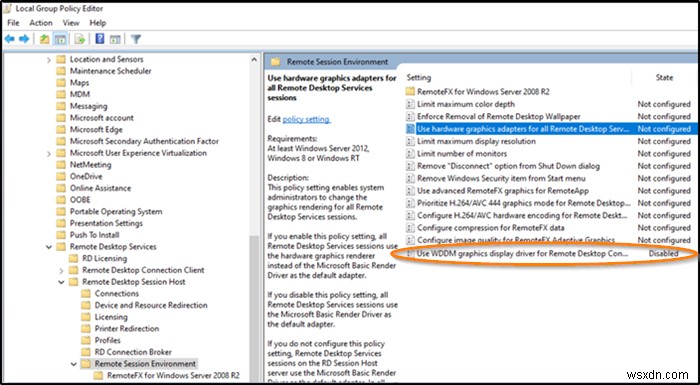Select Push To Install in the tree
The image size is (700, 385).
pyautogui.click(x=94, y=235)
